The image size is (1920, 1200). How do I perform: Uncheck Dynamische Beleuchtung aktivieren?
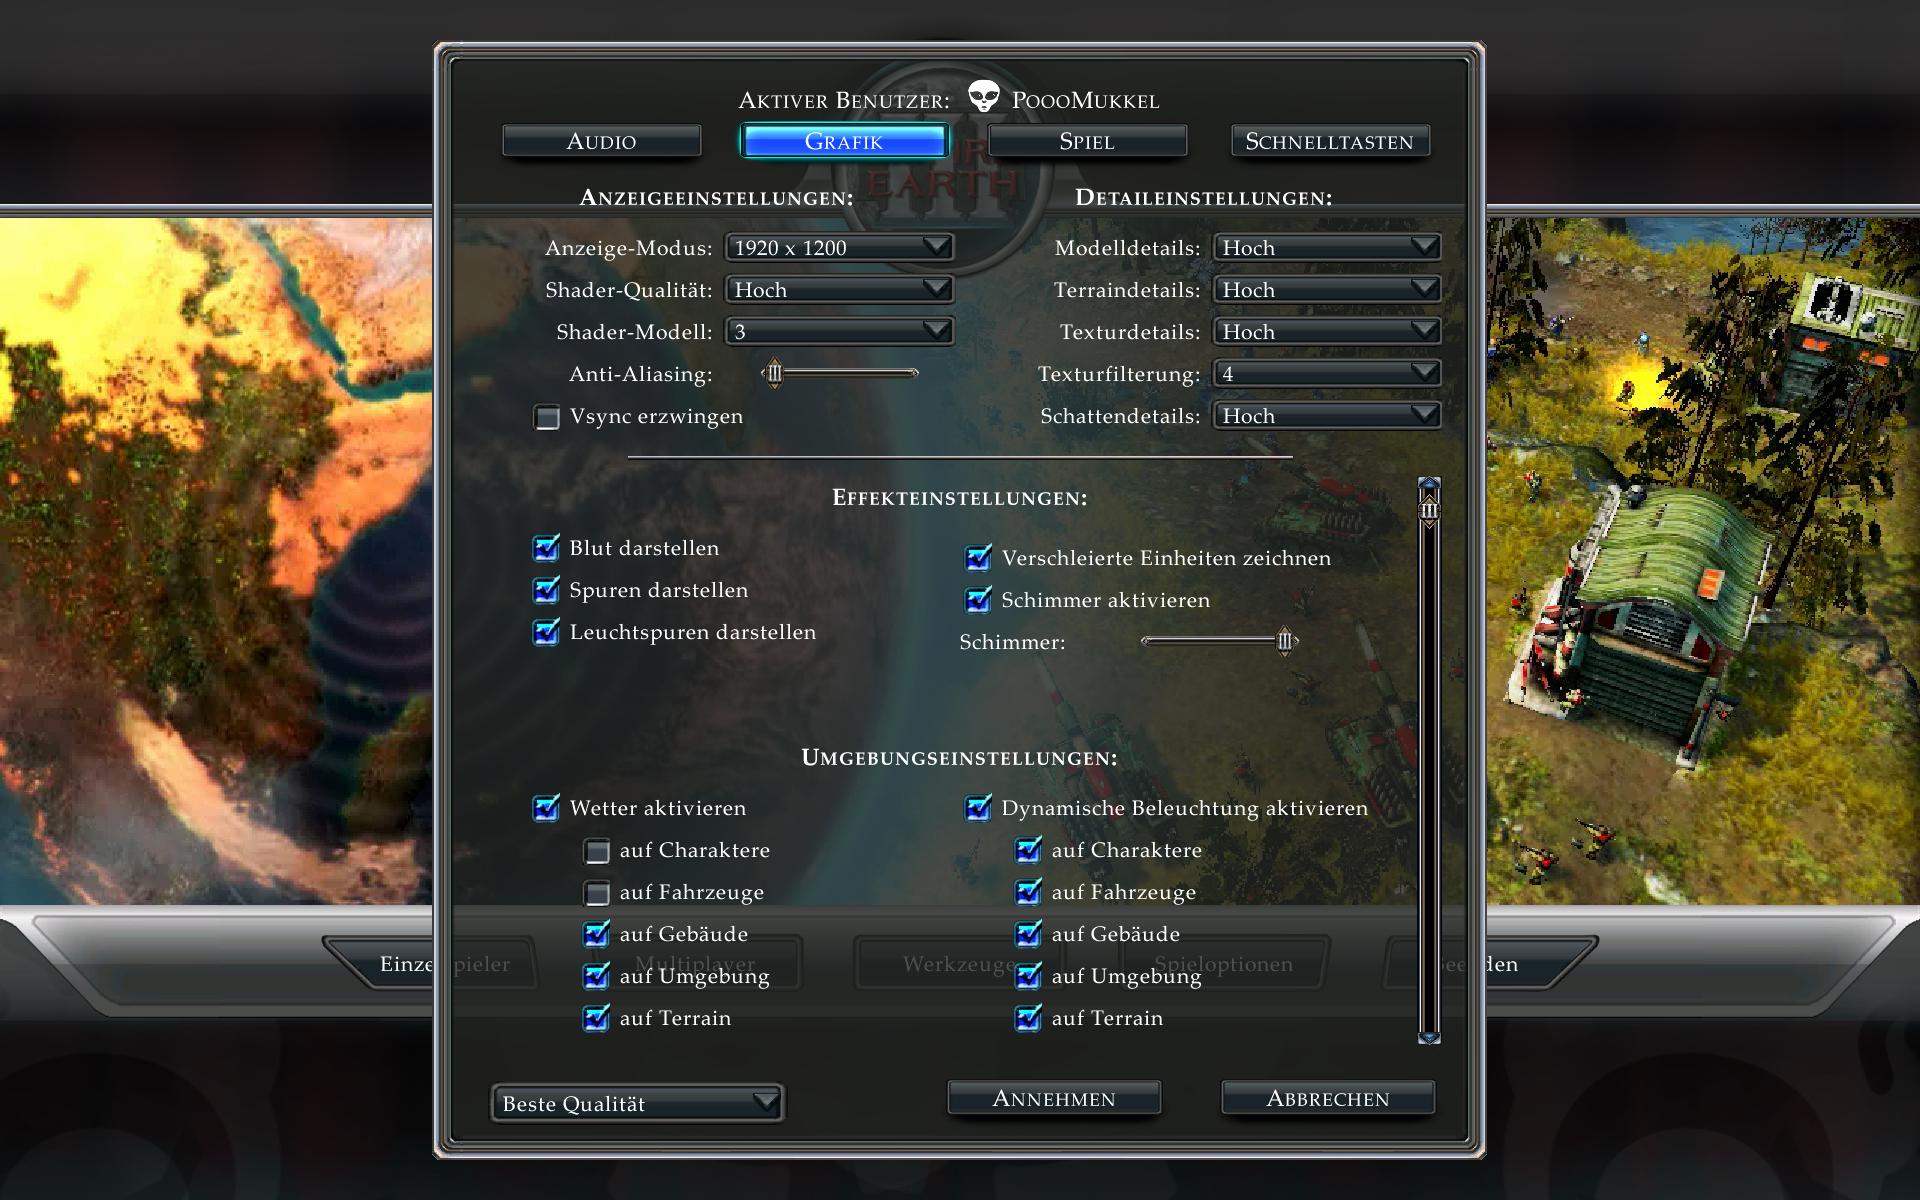[x=978, y=808]
